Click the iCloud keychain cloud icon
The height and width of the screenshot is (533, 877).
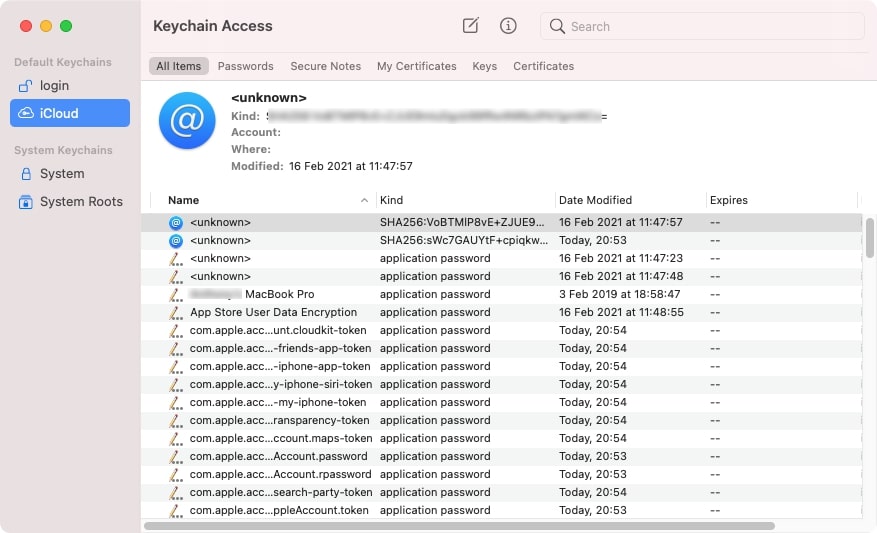point(26,113)
